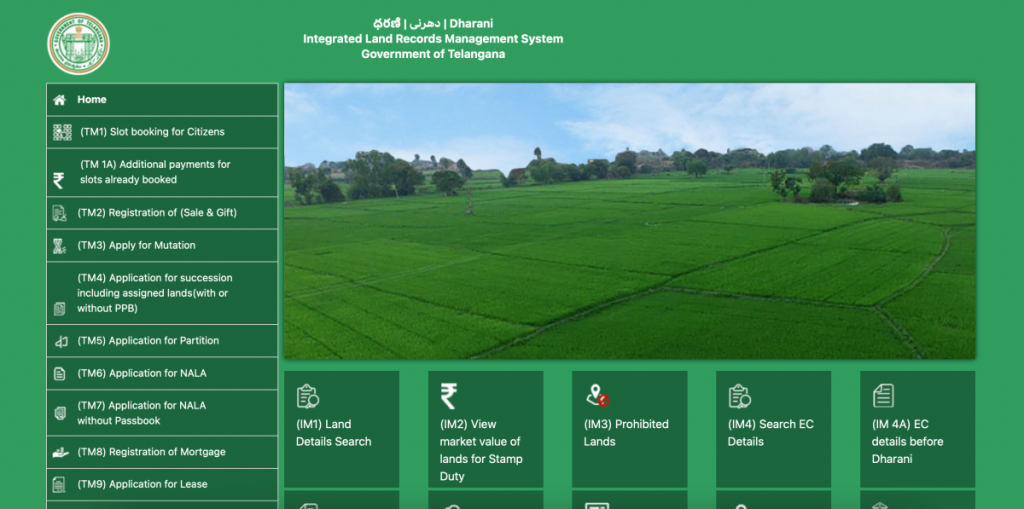Click the Home house icon in sidebar
This screenshot has width=1024, height=509.
[x=60, y=100]
